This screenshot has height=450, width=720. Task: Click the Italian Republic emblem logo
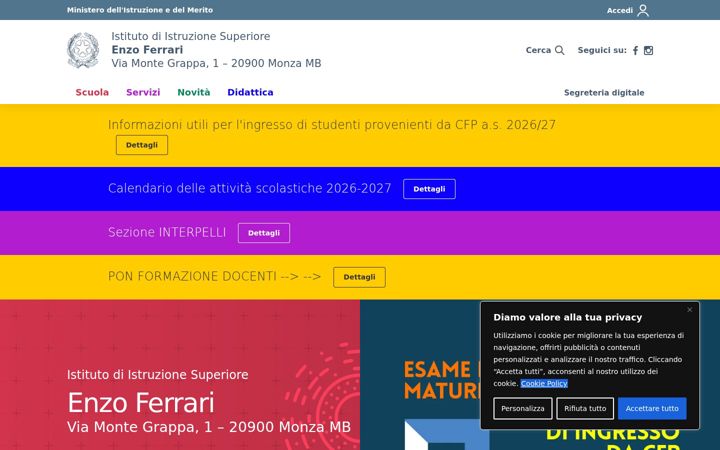83,50
